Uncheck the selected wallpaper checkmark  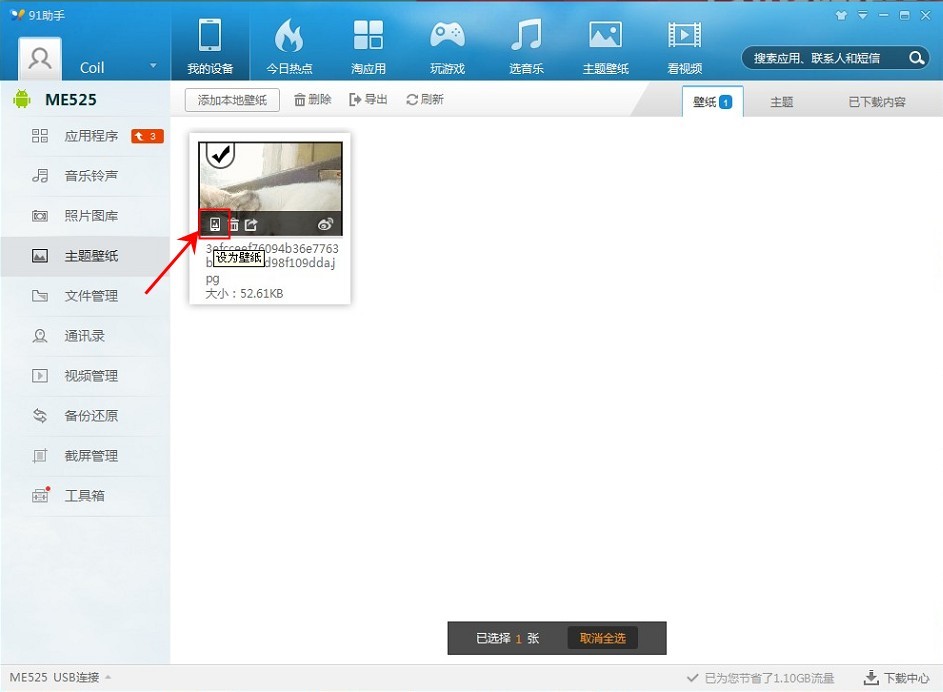[220, 155]
